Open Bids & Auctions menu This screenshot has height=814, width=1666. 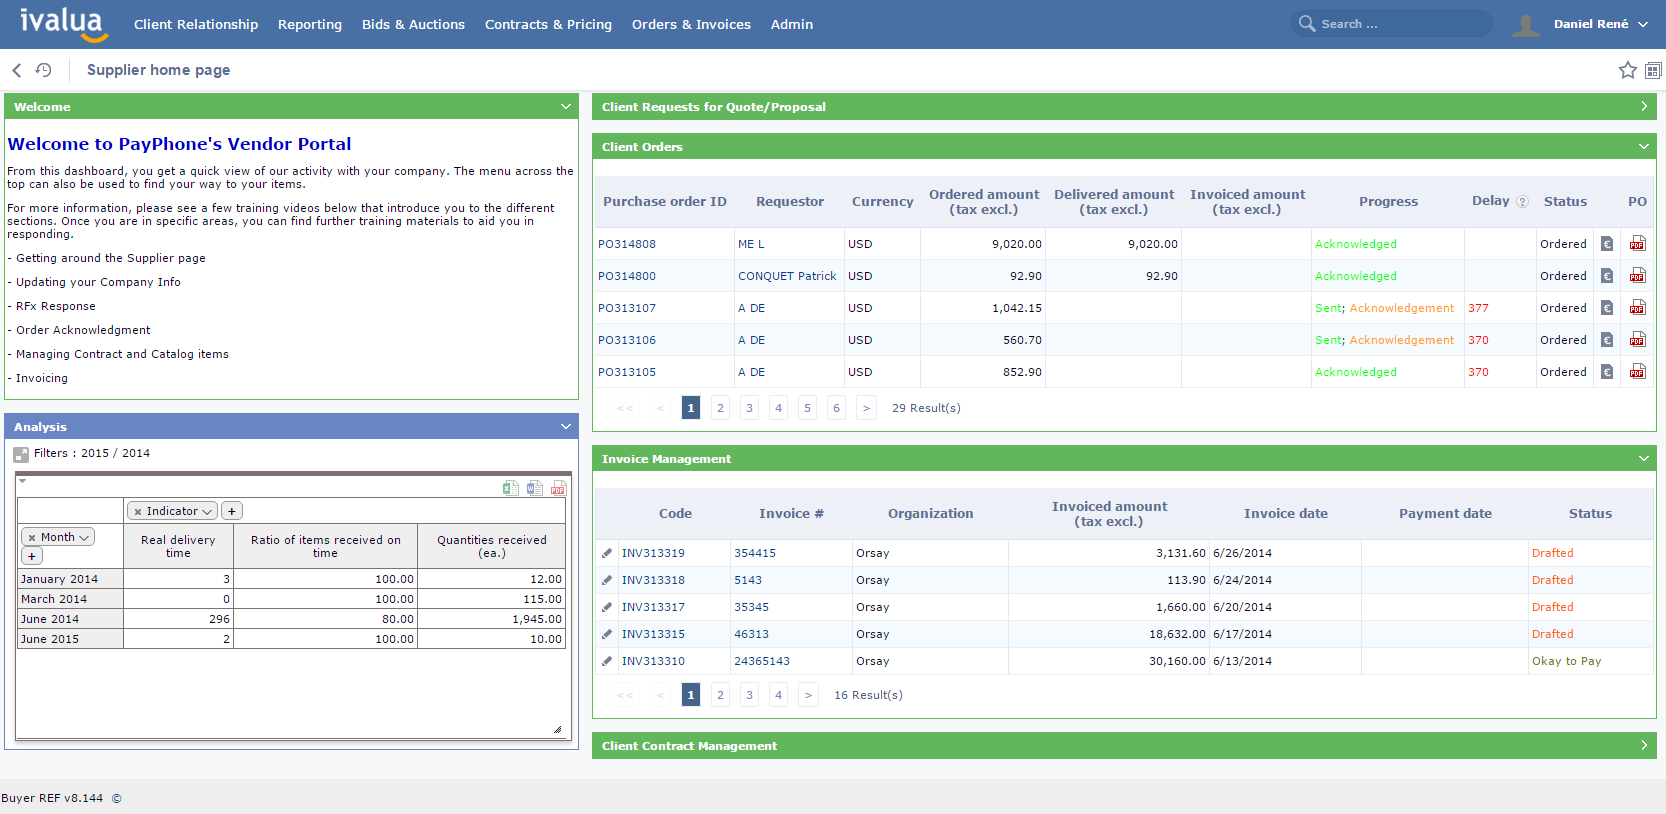click(x=413, y=24)
